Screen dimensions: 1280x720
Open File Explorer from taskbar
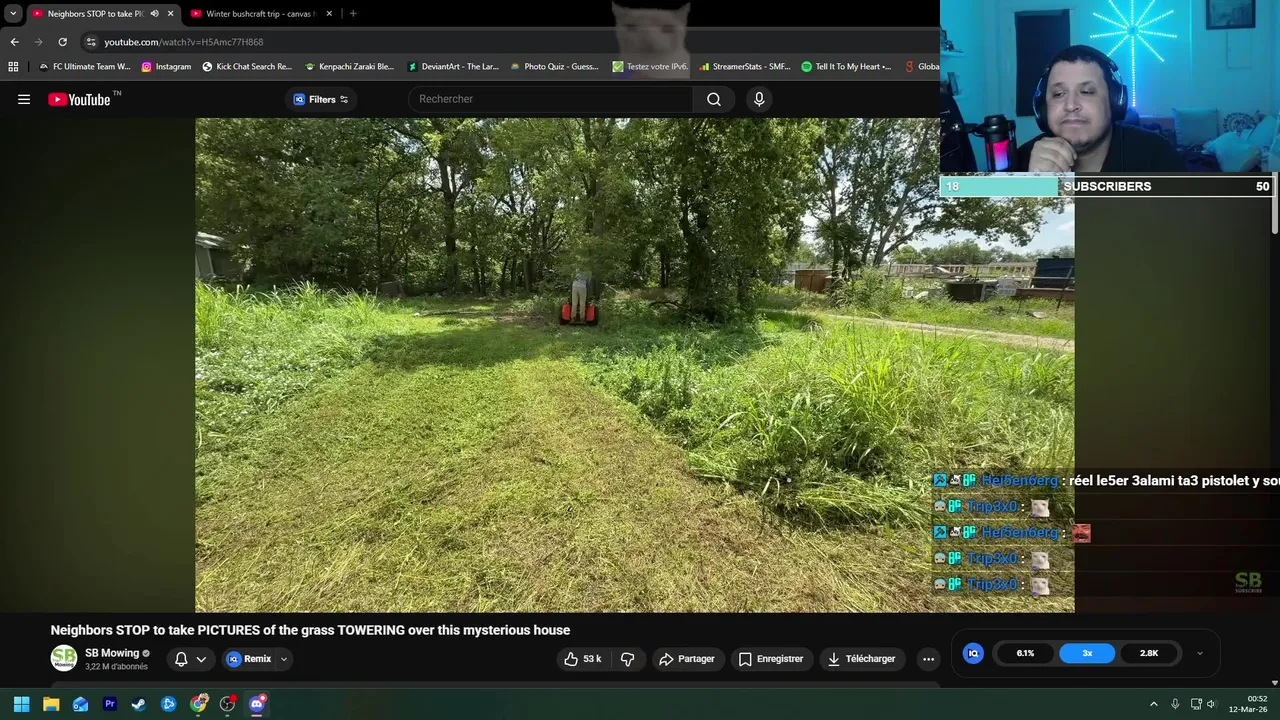[51, 704]
